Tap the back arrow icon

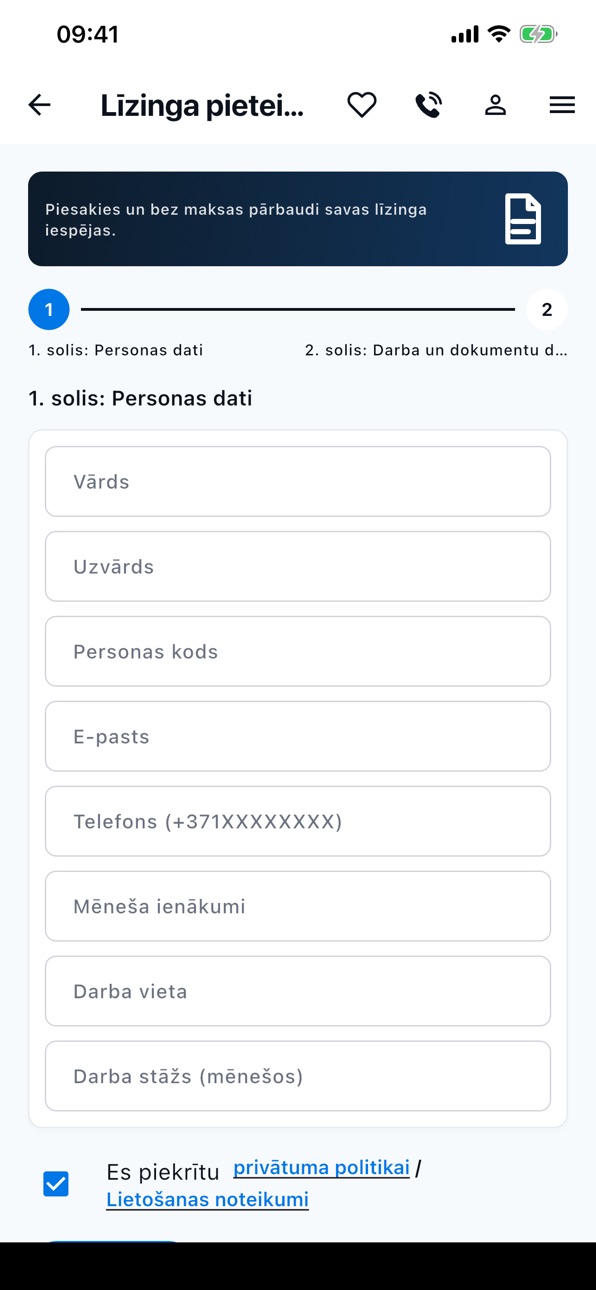[39, 105]
